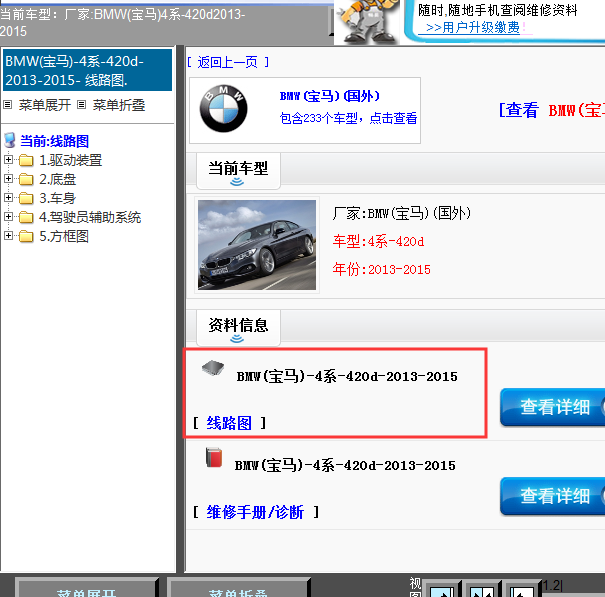
Task: Click the BMW 4 series car photo
Action: point(257,245)
